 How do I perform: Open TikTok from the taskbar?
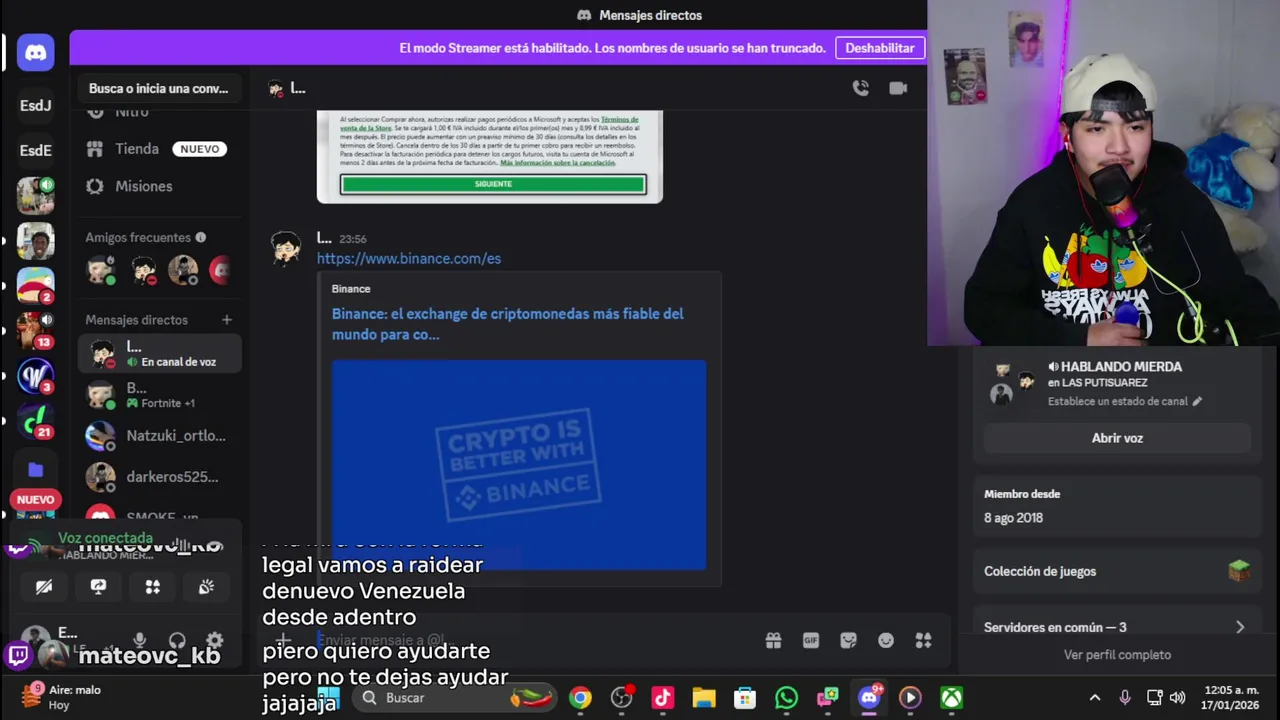point(662,698)
